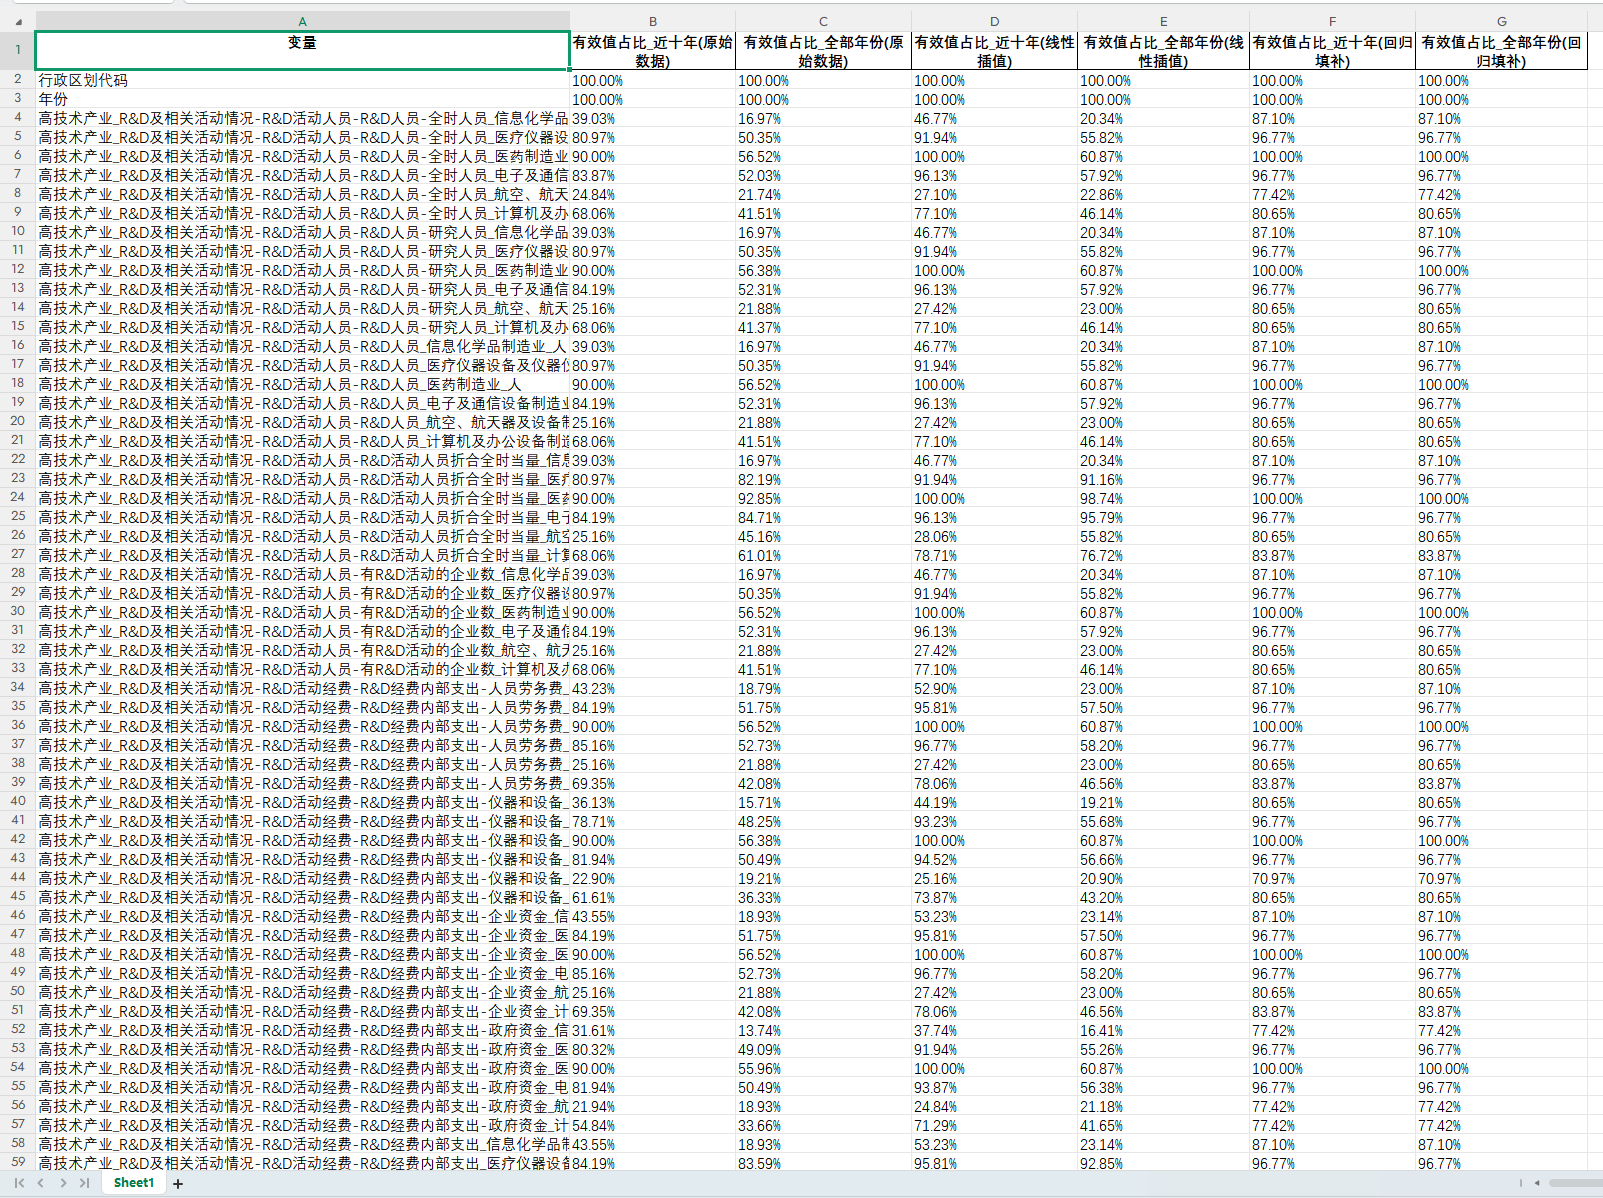Select row 34 header
The image size is (1603, 1198).
click(18, 688)
